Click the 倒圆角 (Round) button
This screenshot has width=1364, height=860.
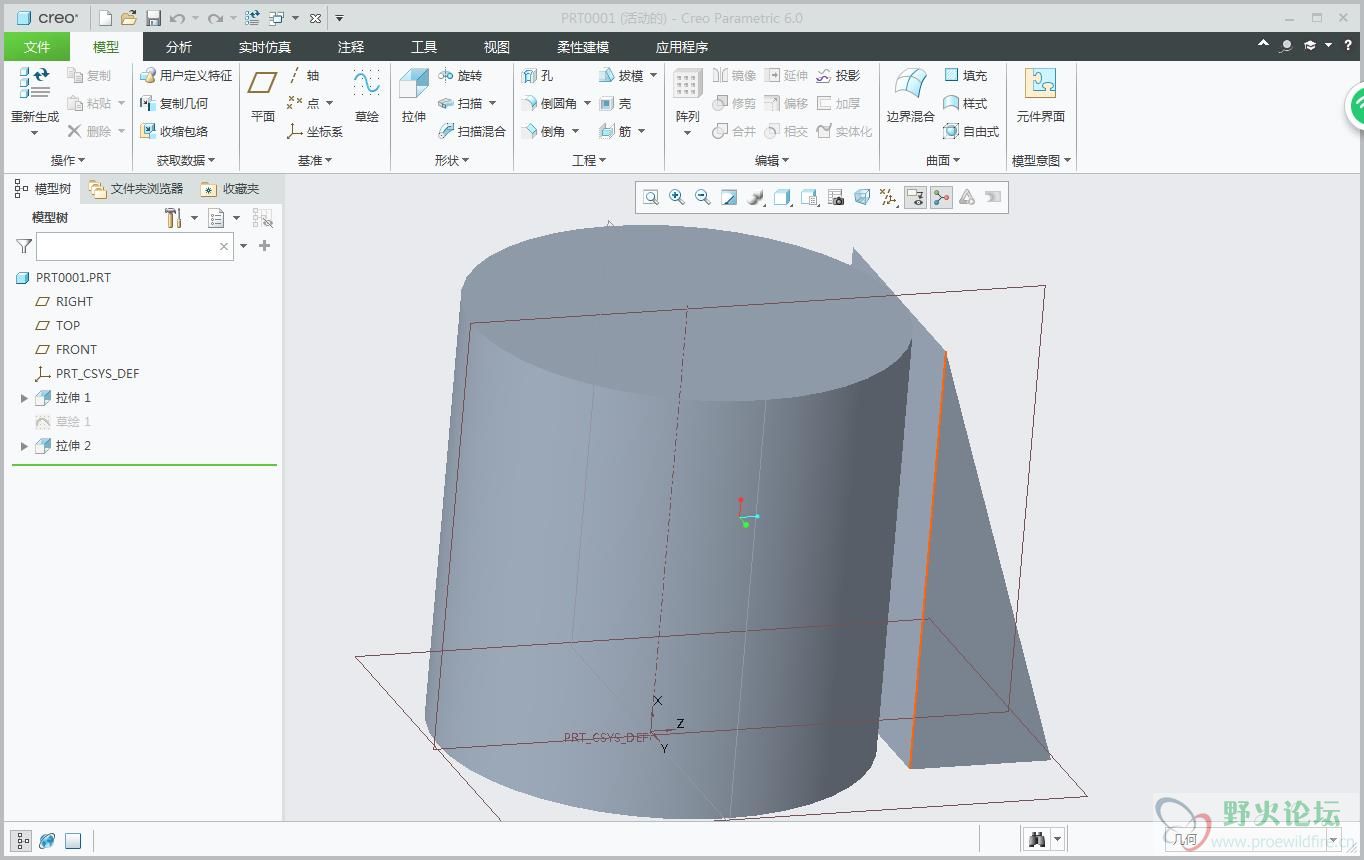[549, 103]
